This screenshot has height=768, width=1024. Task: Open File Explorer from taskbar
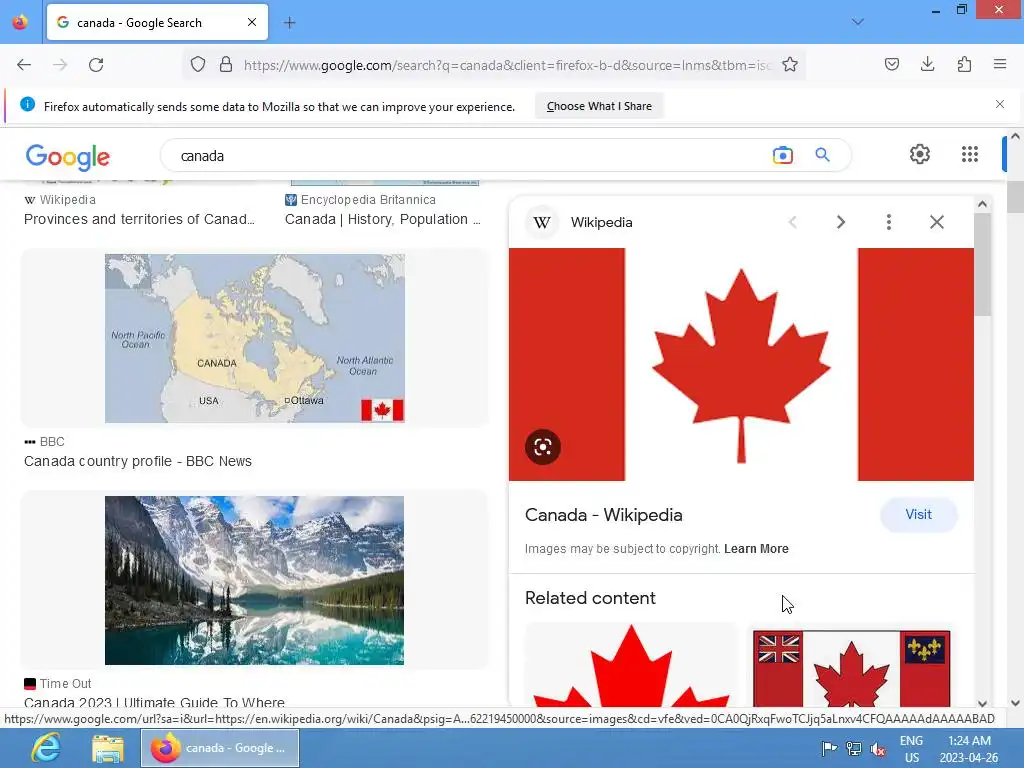tap(108, 748)
